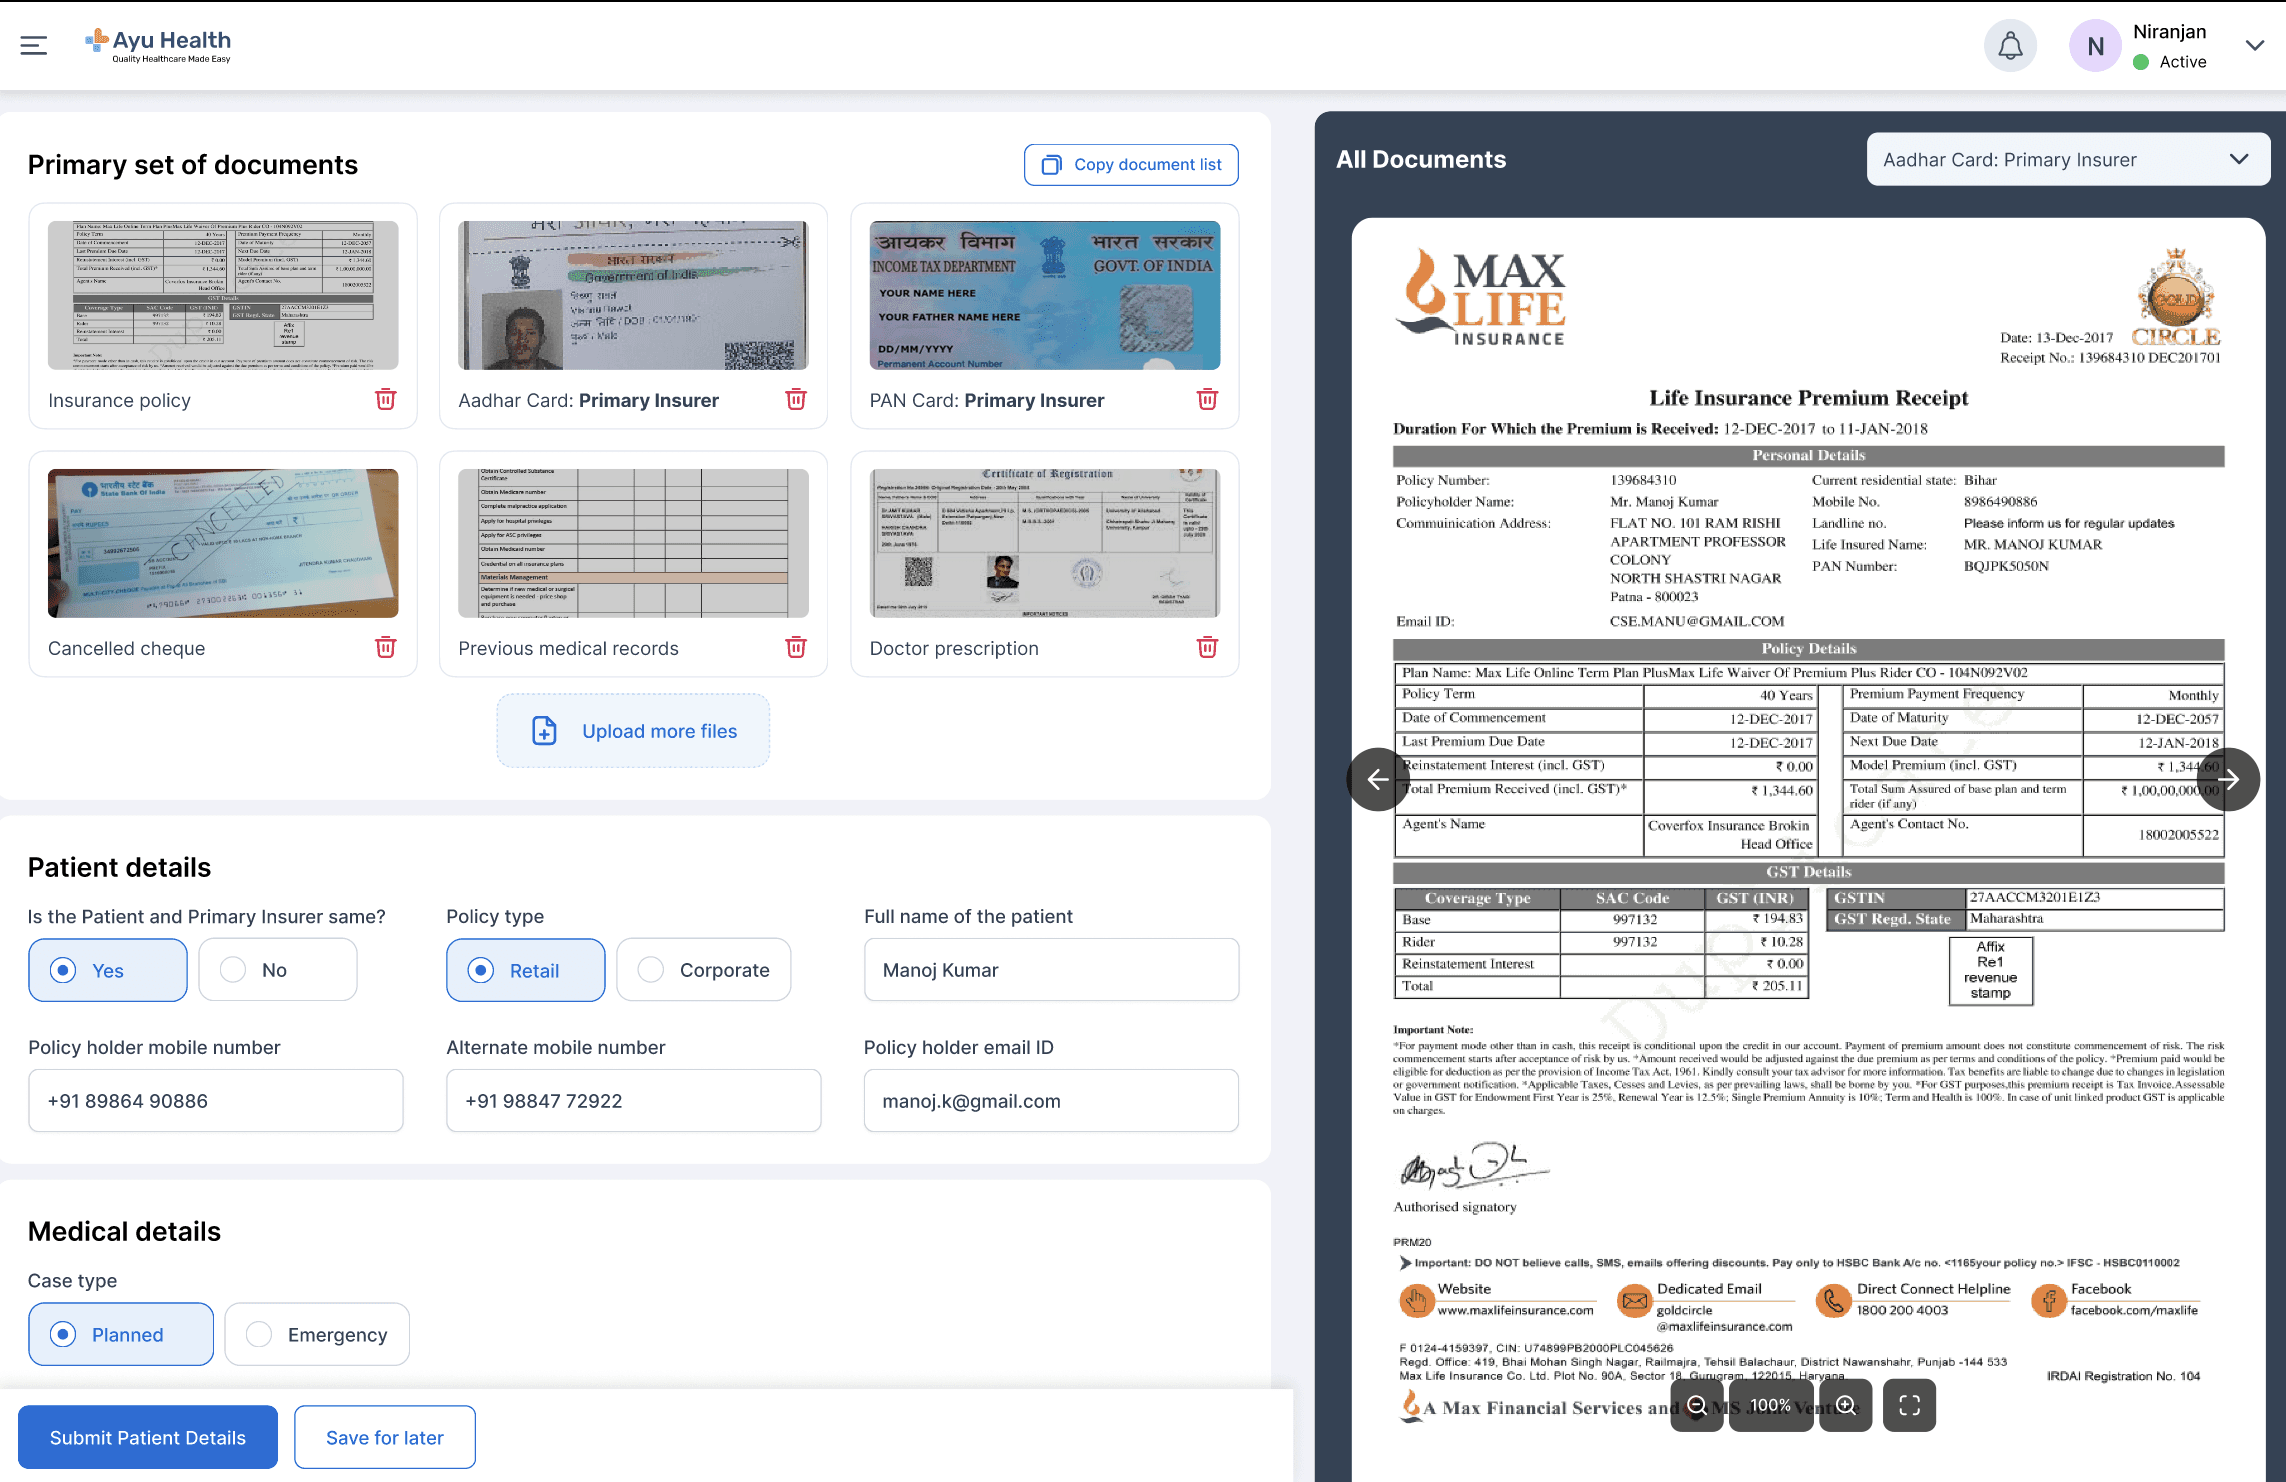Click Copy document list button

(1131, 165)
